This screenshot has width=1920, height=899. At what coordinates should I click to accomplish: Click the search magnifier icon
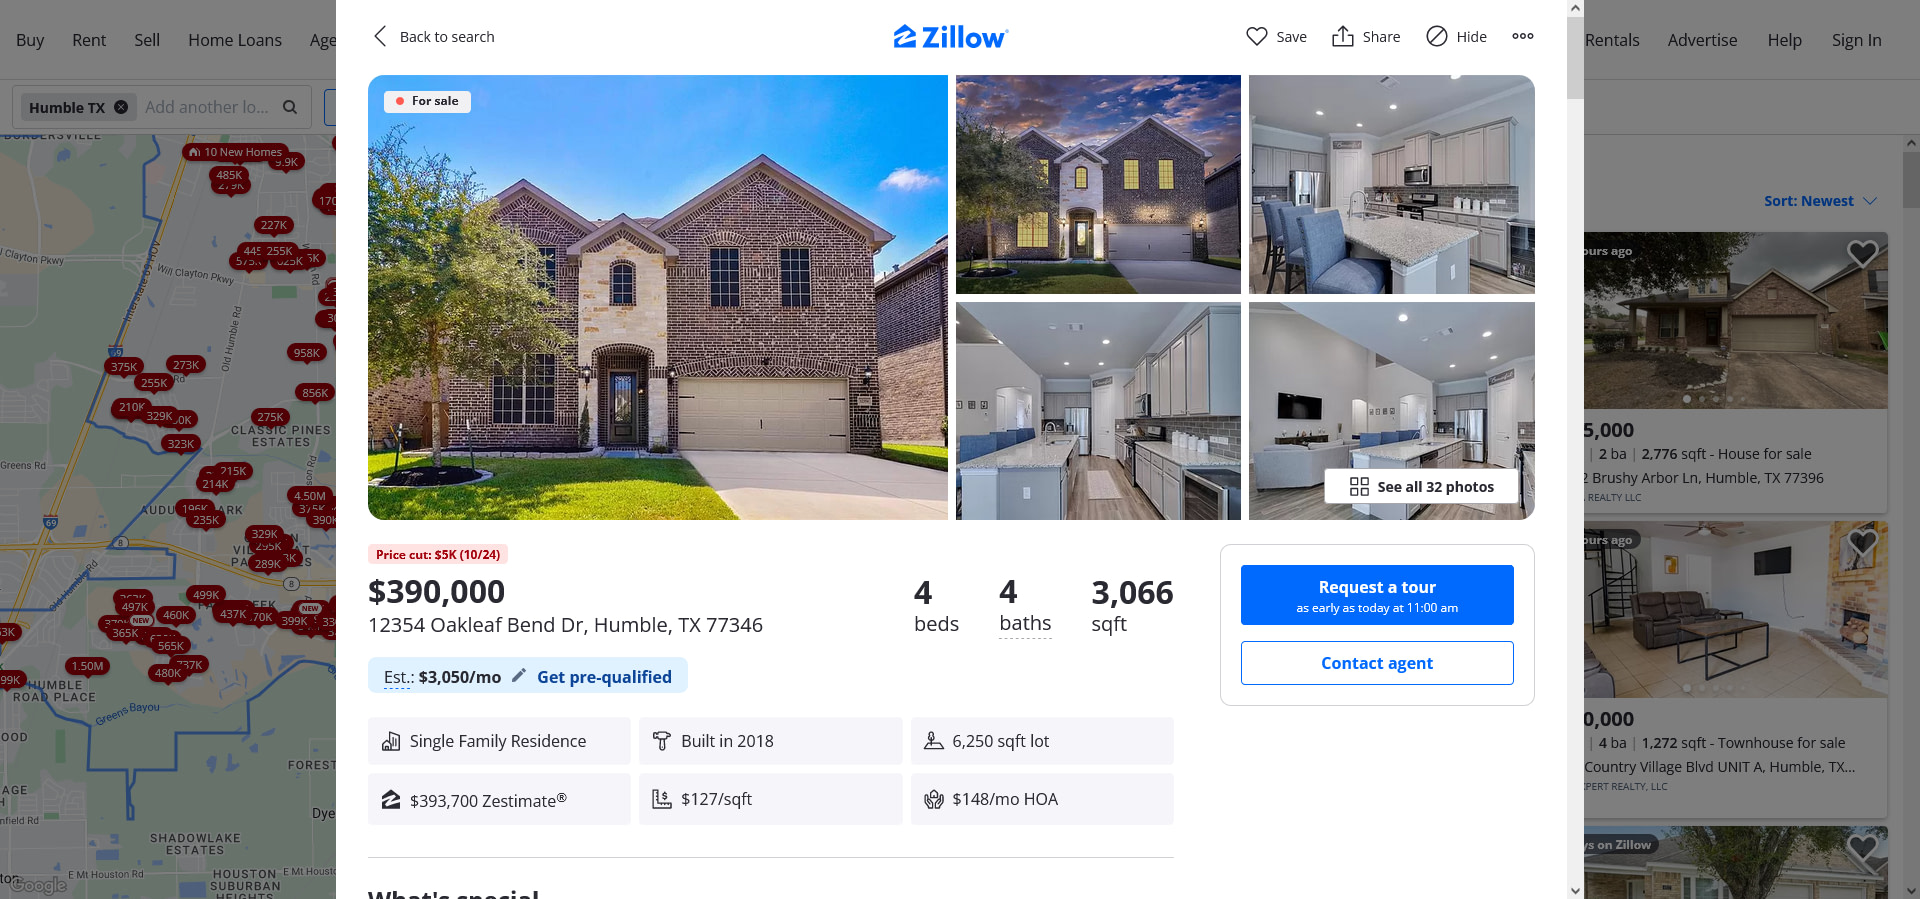(x=290, y=107)
